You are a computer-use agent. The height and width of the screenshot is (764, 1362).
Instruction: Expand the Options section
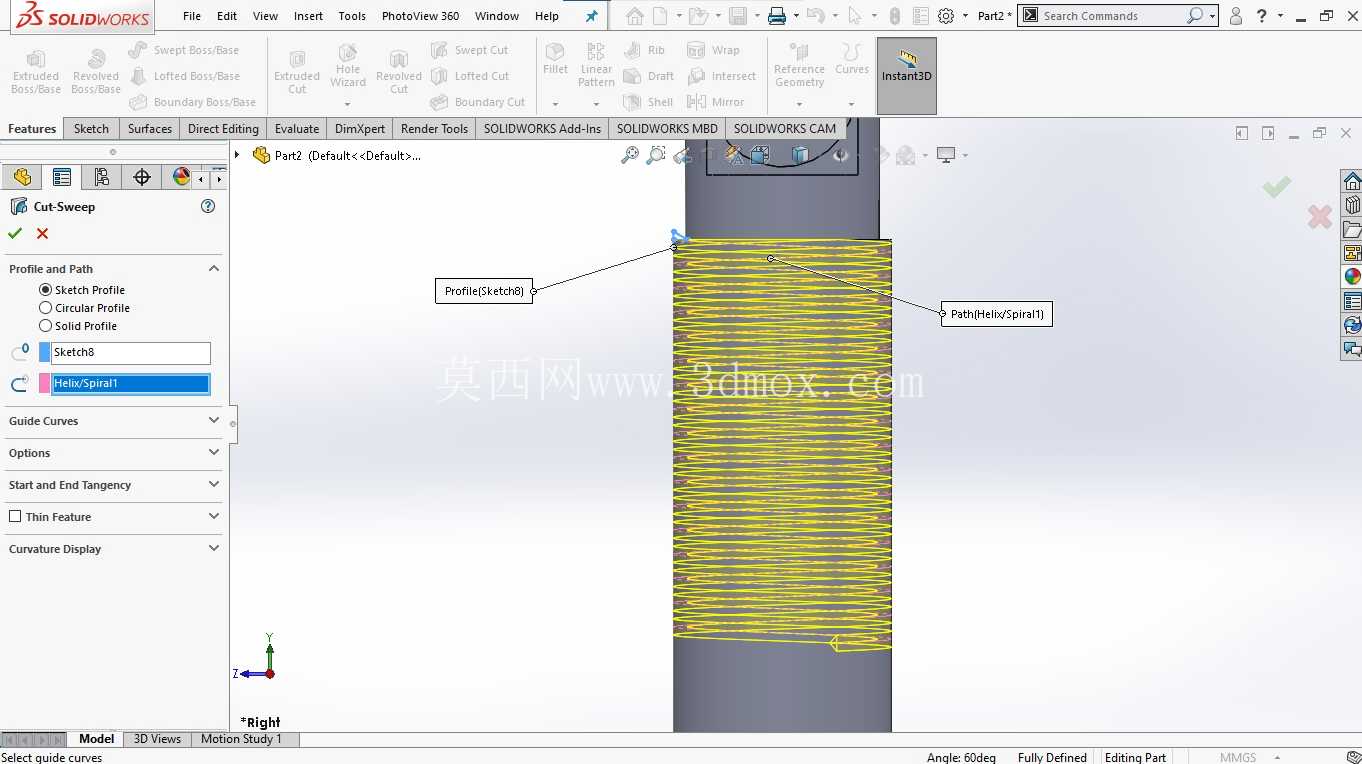pyautogui.click(x=214, y=453)
